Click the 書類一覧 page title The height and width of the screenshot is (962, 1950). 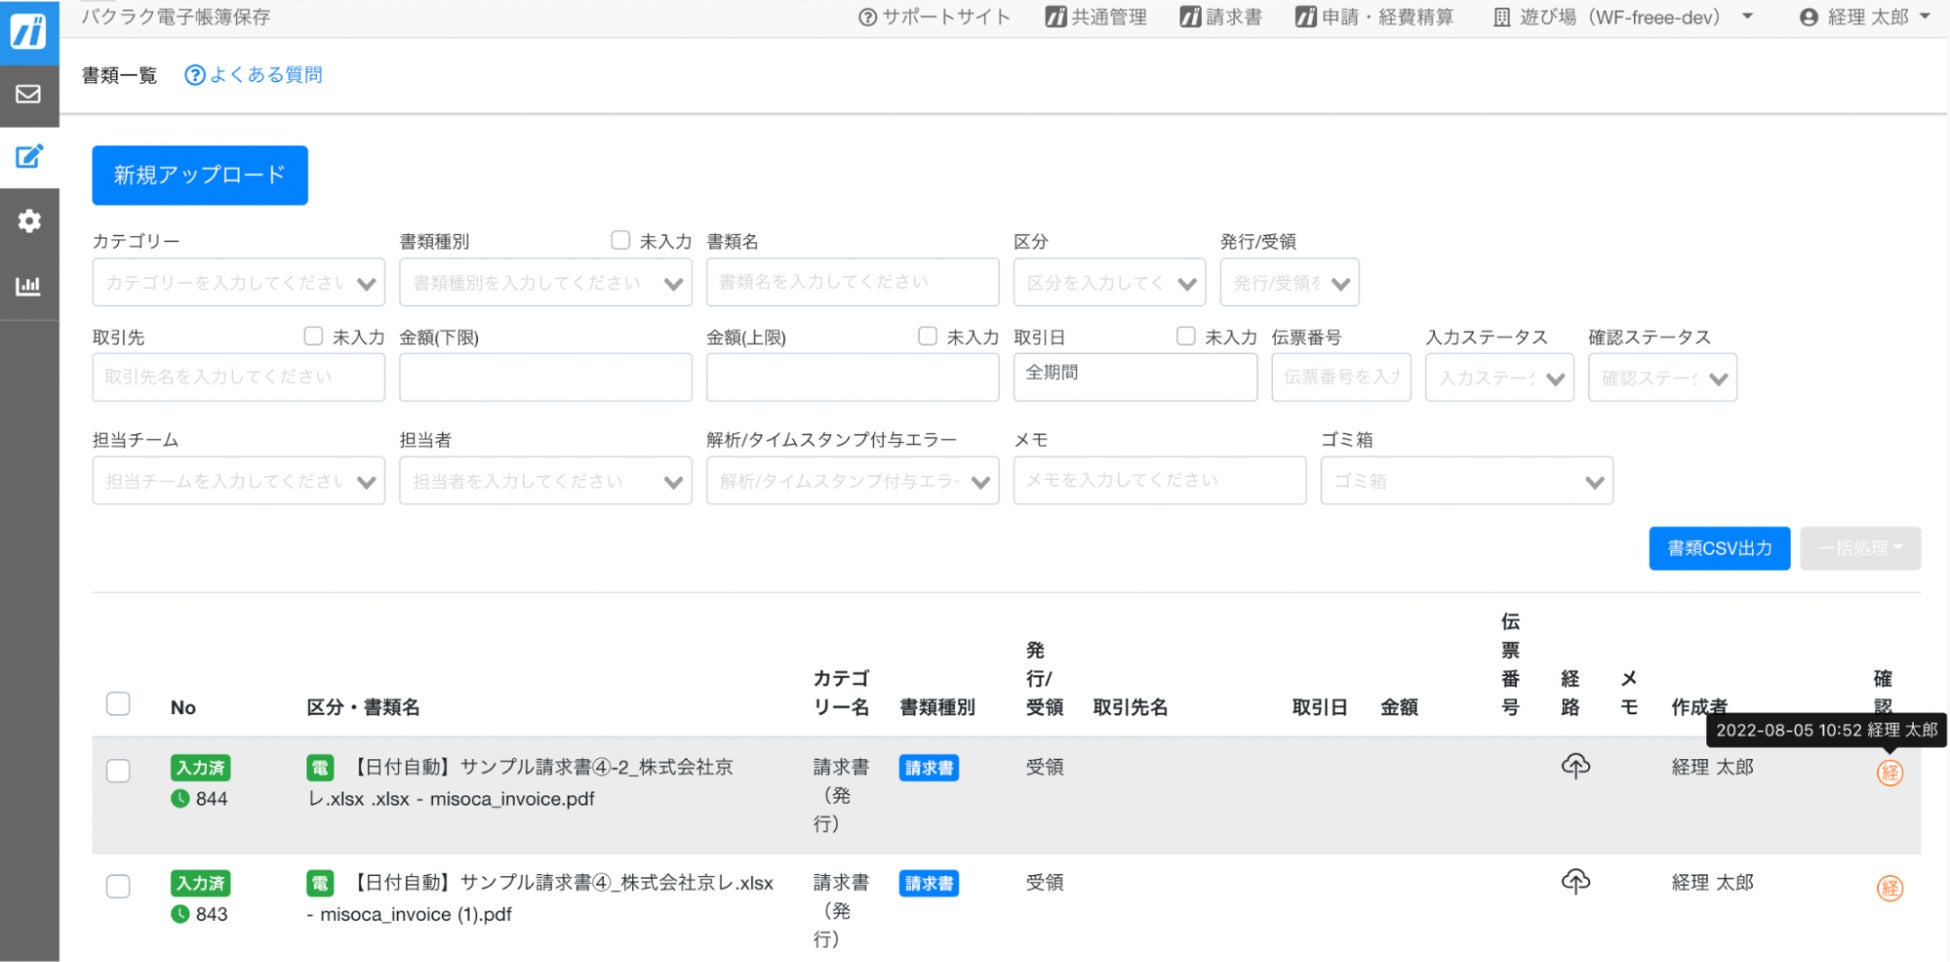tap(119, 75)
